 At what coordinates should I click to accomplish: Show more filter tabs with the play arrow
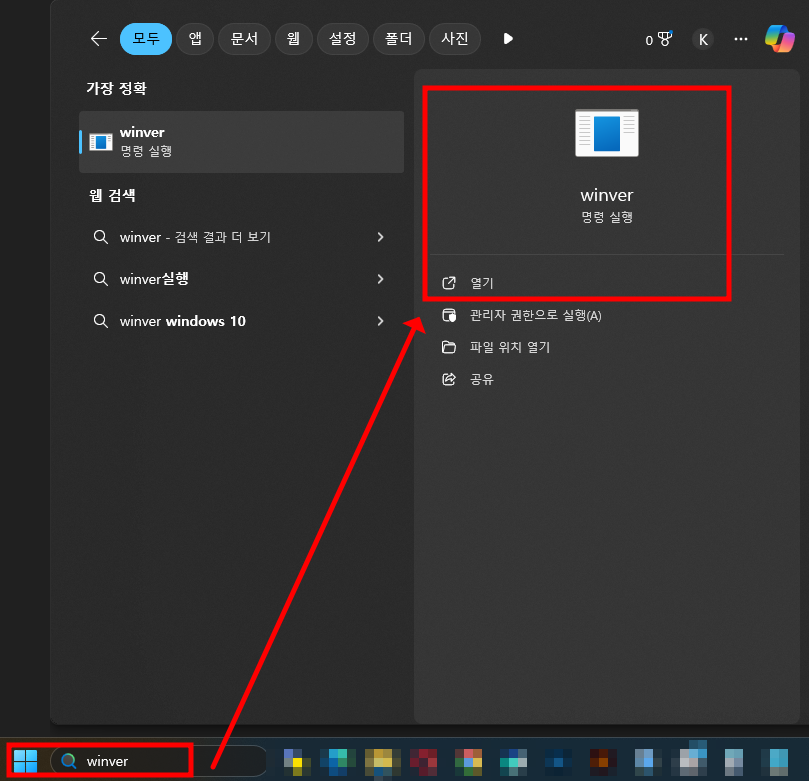pos(508,39)
